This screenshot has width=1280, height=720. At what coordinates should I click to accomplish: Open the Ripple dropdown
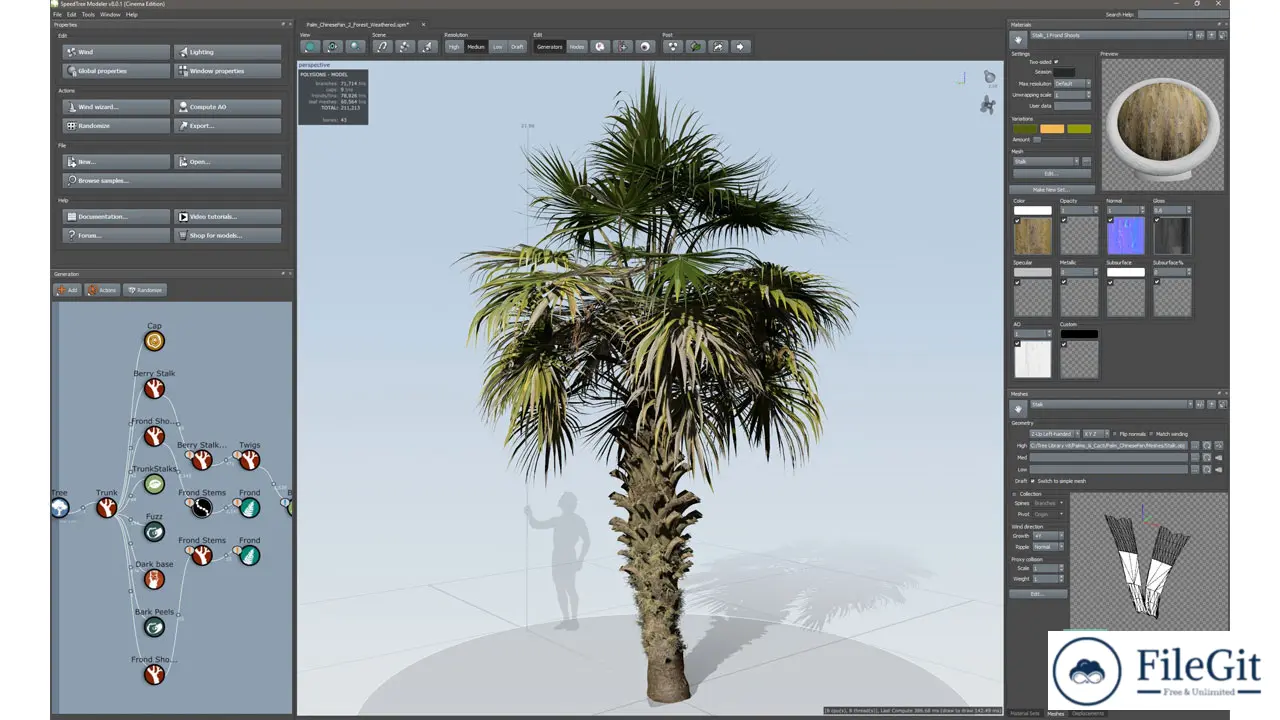click(x=1048, y=547)
